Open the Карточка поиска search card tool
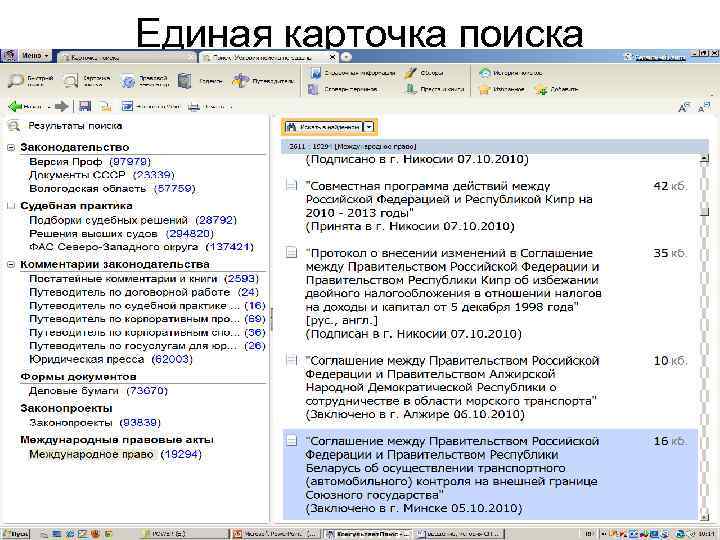Viewport: 720px width, 540px height. click(87, 81)
